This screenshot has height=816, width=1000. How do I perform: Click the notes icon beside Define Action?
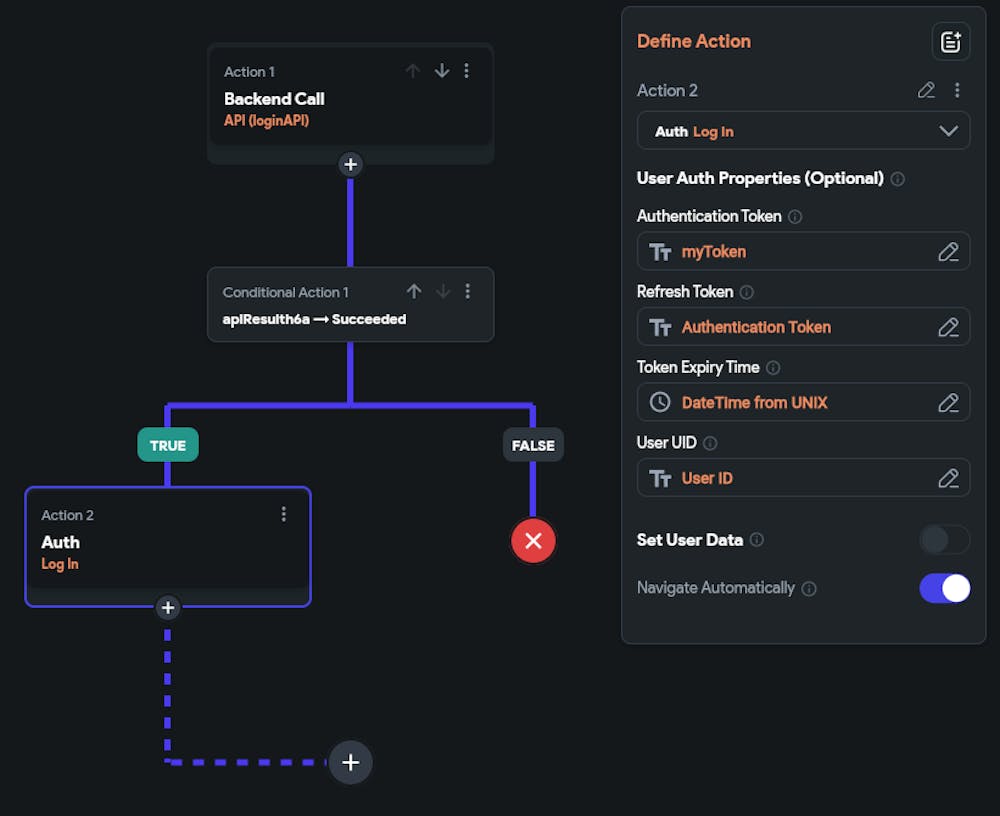[950, 42]
